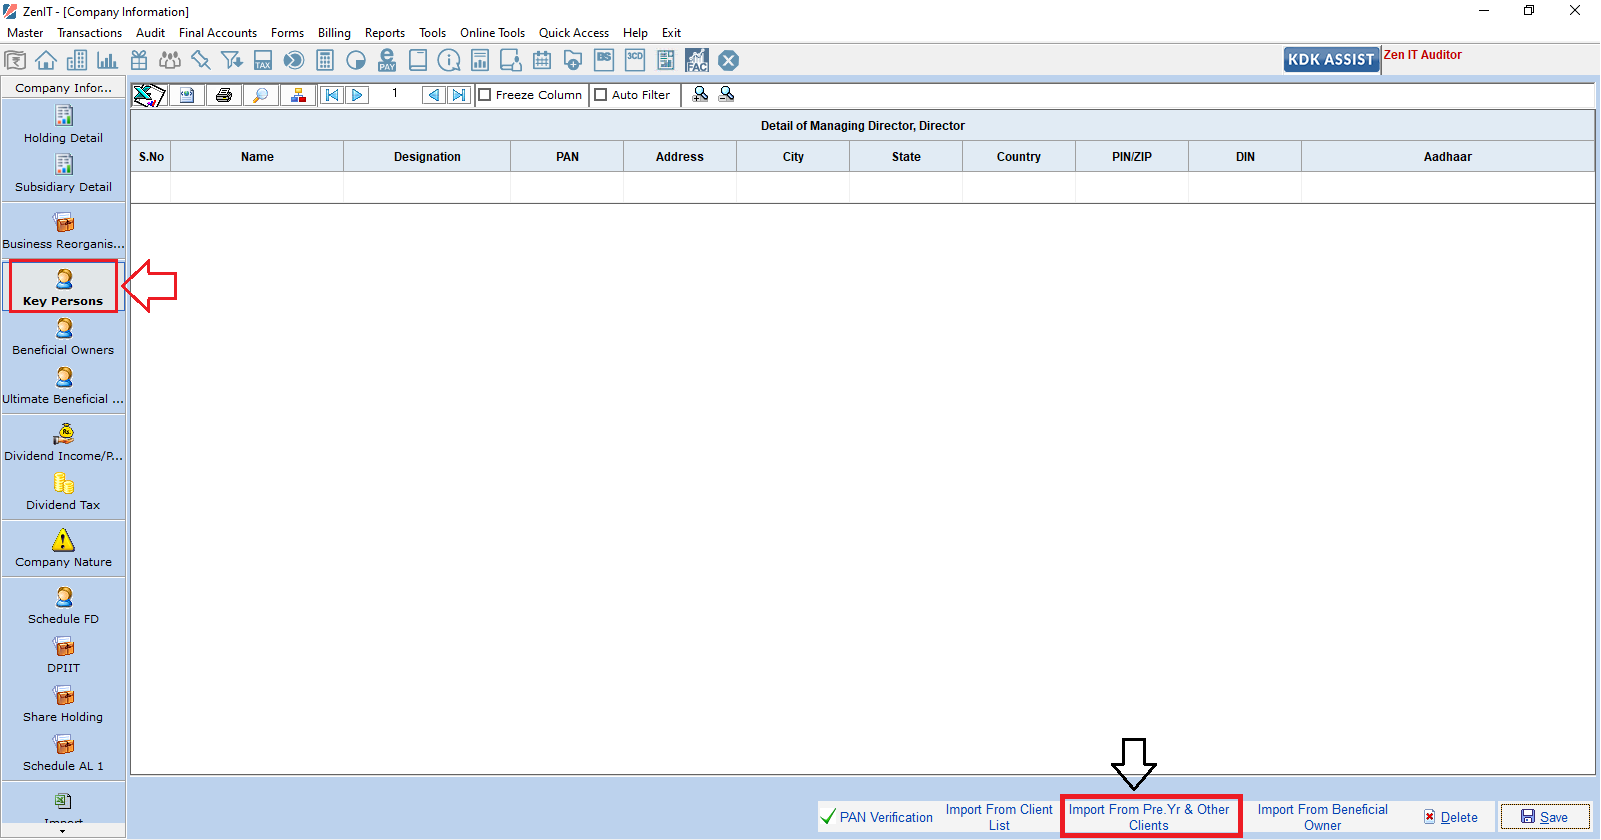Click the KDK ASSIST button
Screen dimensions: 1601x840
(1331, 60)
